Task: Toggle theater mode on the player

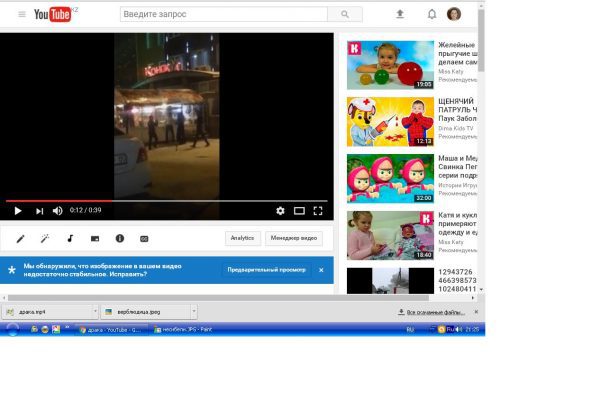Action: coord(299,211)
